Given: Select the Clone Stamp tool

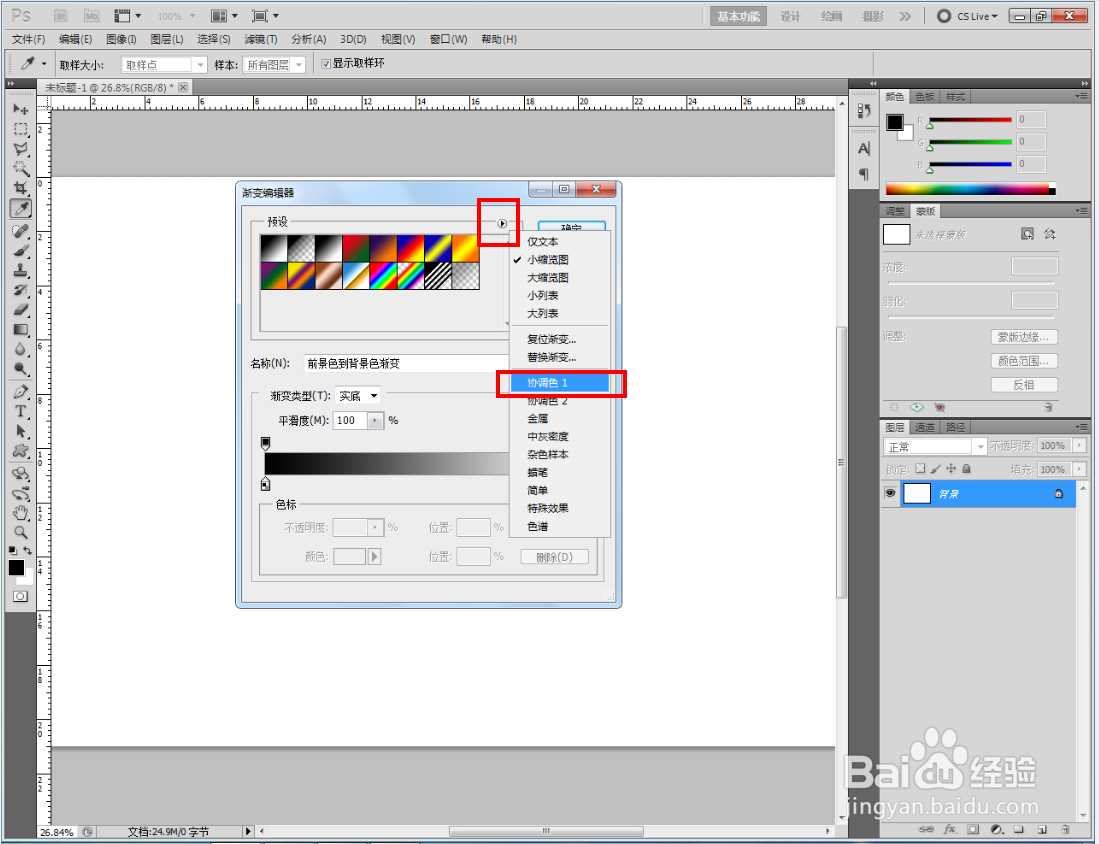Looking at the screenshot, I should click(x=20, y=271).
